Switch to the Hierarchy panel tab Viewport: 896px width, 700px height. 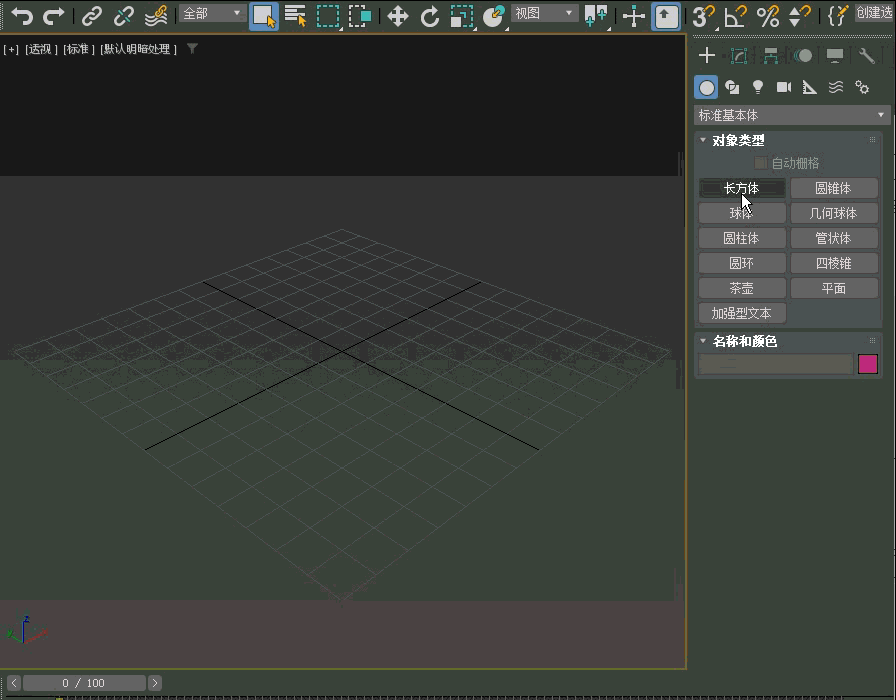tap(771, 55)
